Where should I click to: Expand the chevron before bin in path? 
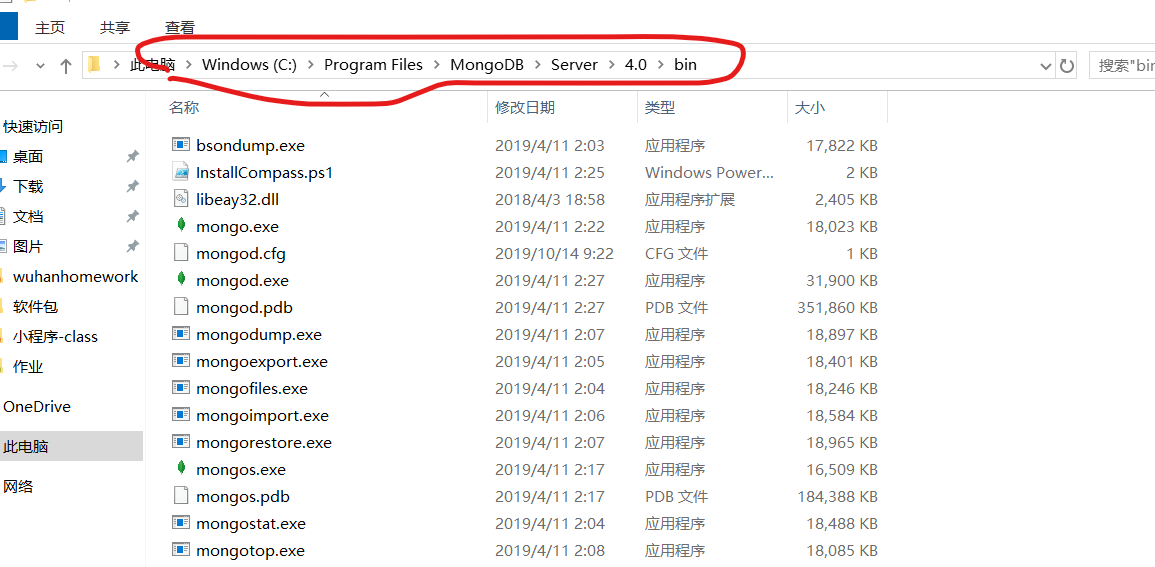pyautogui.click(x=661, y=65)
